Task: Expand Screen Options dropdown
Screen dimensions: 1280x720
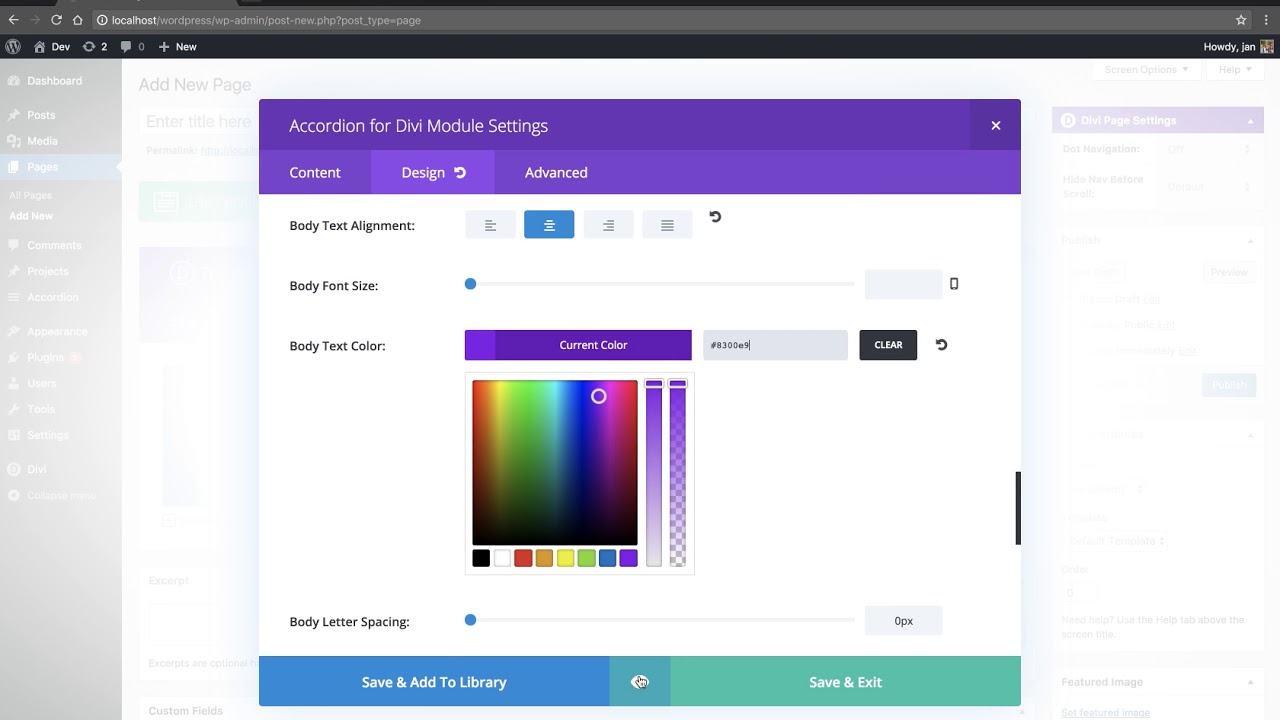Action: (1146, 70)
